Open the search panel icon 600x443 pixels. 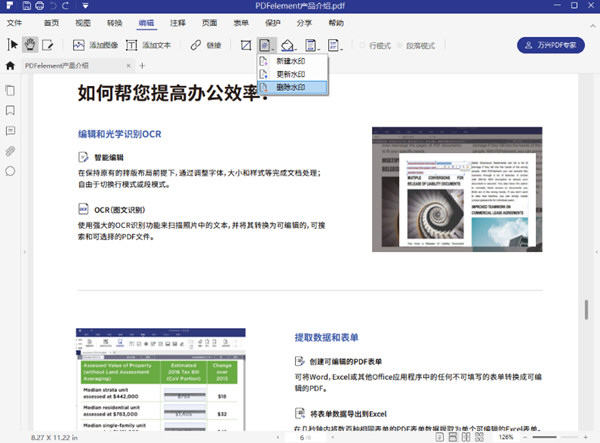[x=10, y=171]
